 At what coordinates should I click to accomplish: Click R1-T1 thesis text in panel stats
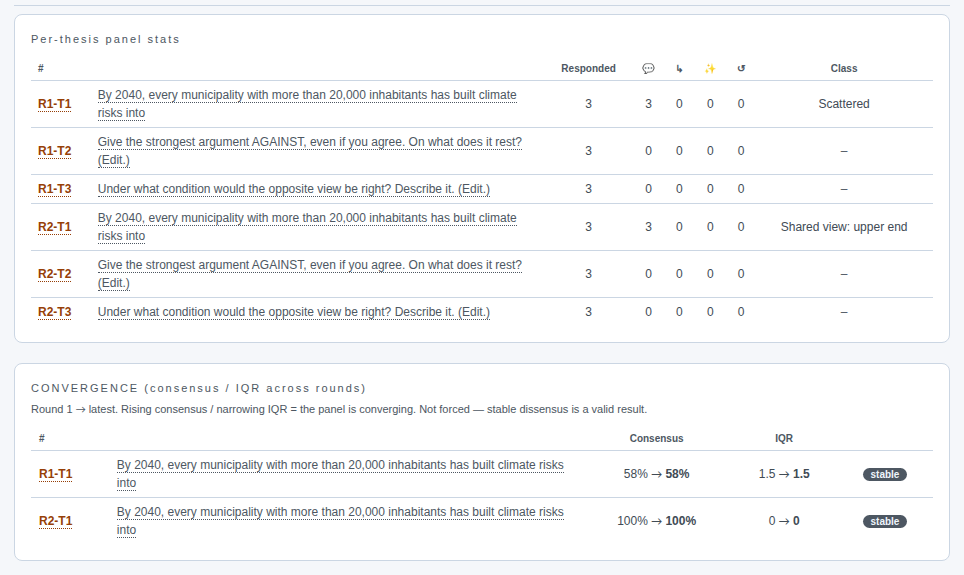(x=307, y=104)
